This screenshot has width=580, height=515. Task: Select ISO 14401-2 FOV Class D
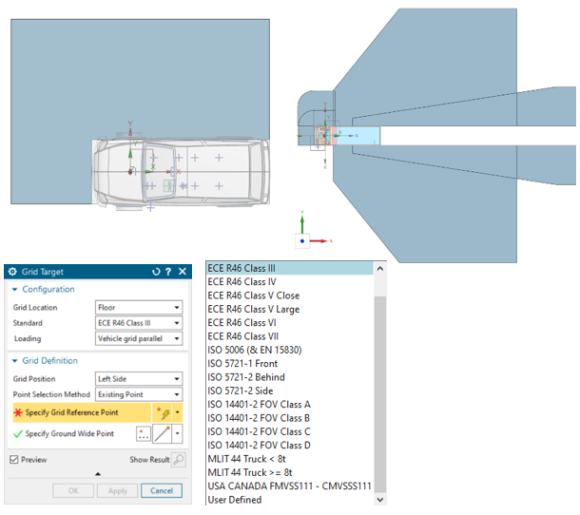point(290,445)
